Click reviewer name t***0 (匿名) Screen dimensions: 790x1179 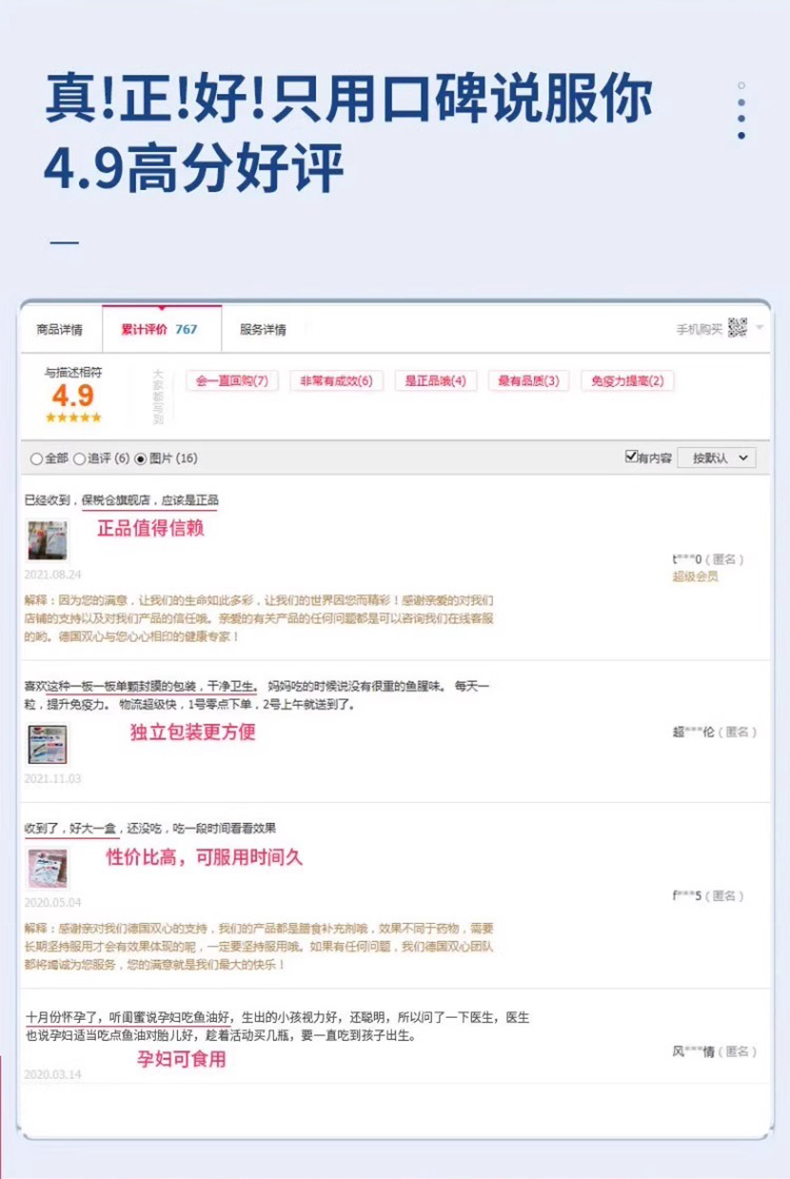click(707, 559)
